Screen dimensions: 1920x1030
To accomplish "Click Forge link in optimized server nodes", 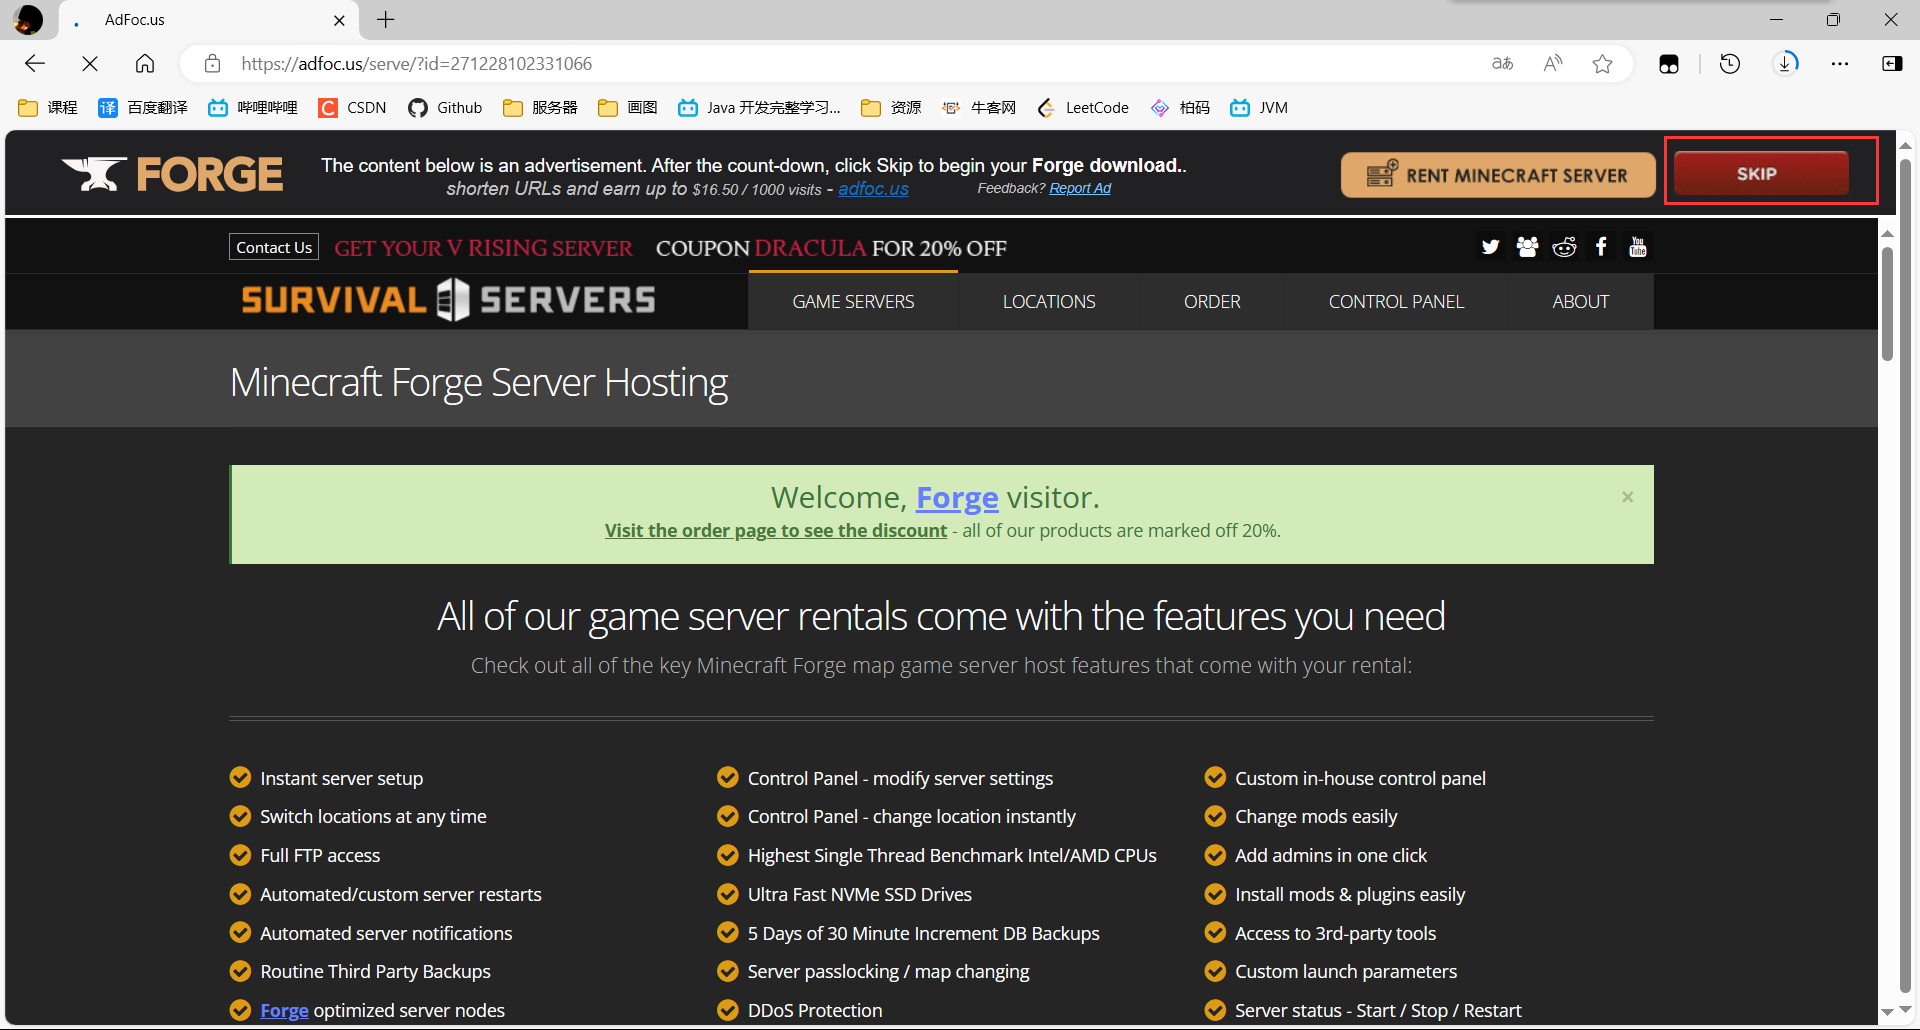I will click(x=284, y=1011).
